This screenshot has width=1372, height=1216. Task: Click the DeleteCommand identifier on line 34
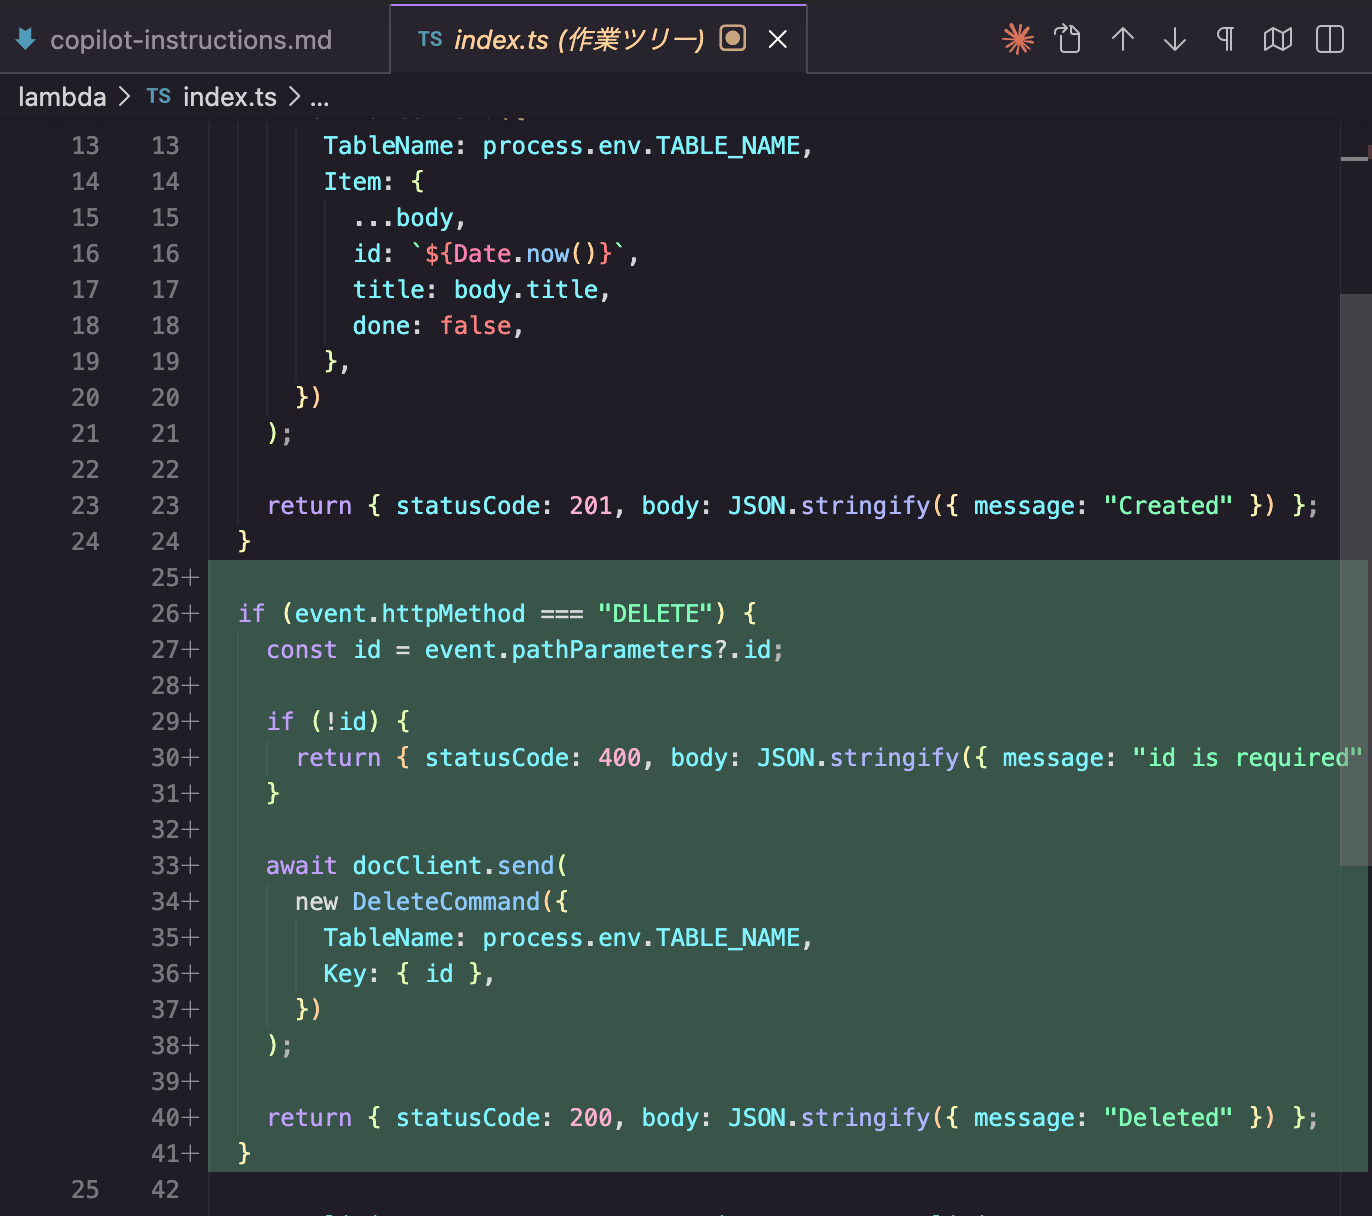446,902
